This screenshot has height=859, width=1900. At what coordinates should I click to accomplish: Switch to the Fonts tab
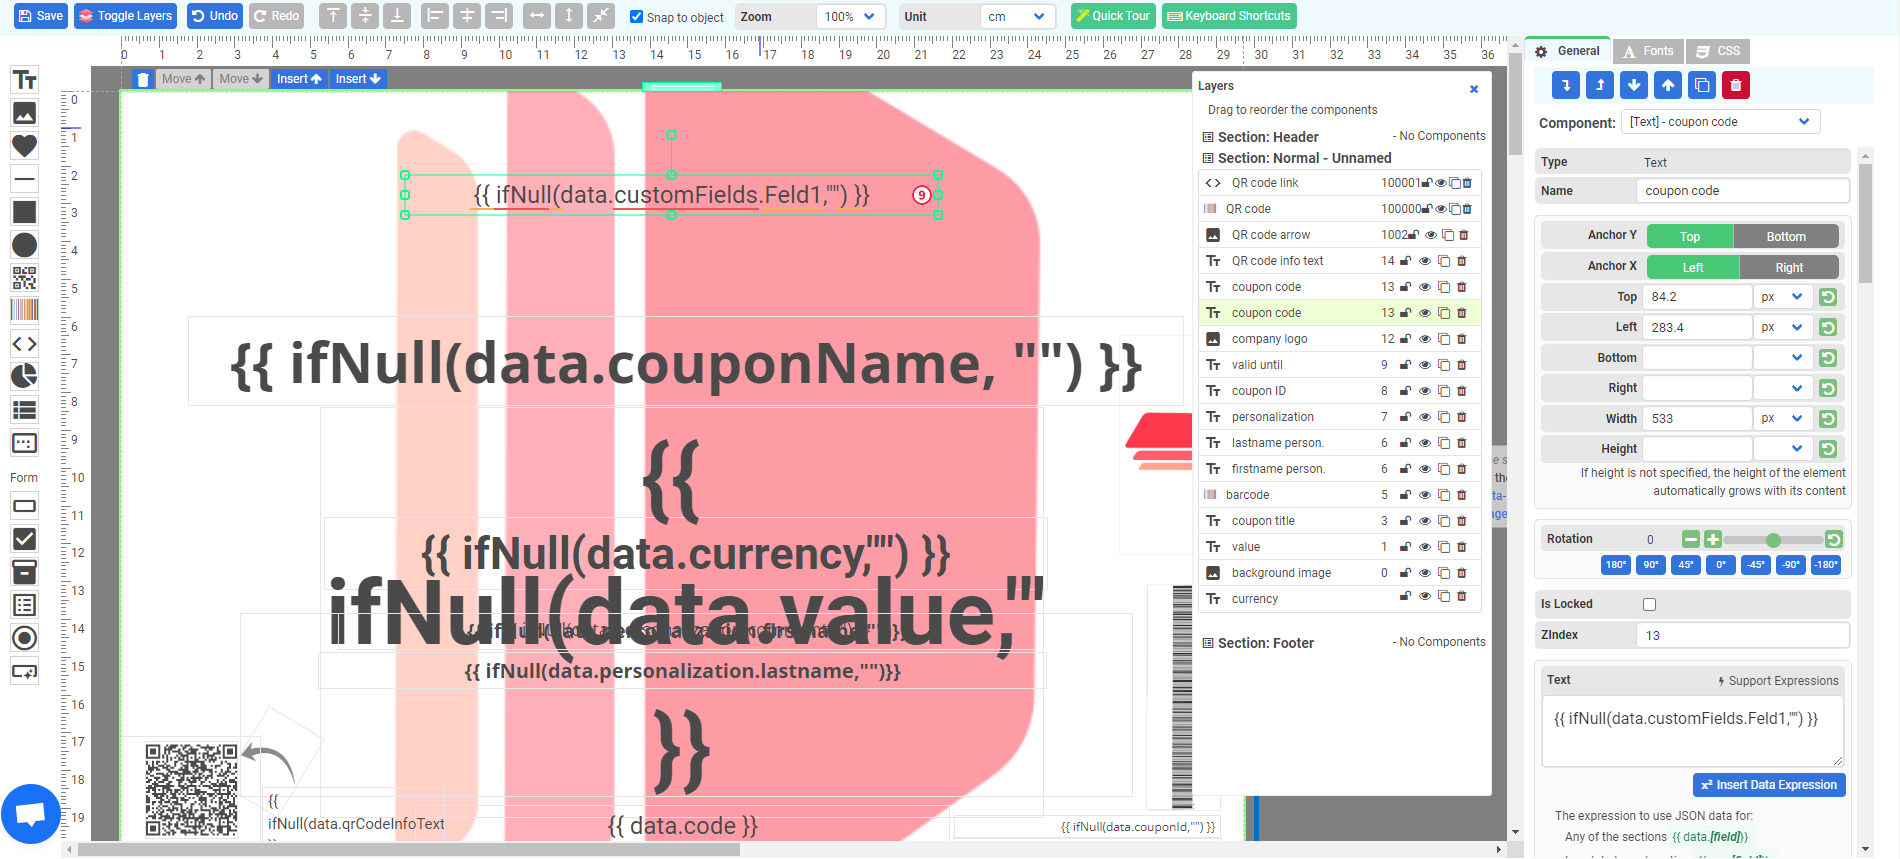(x=1648, y=51)
